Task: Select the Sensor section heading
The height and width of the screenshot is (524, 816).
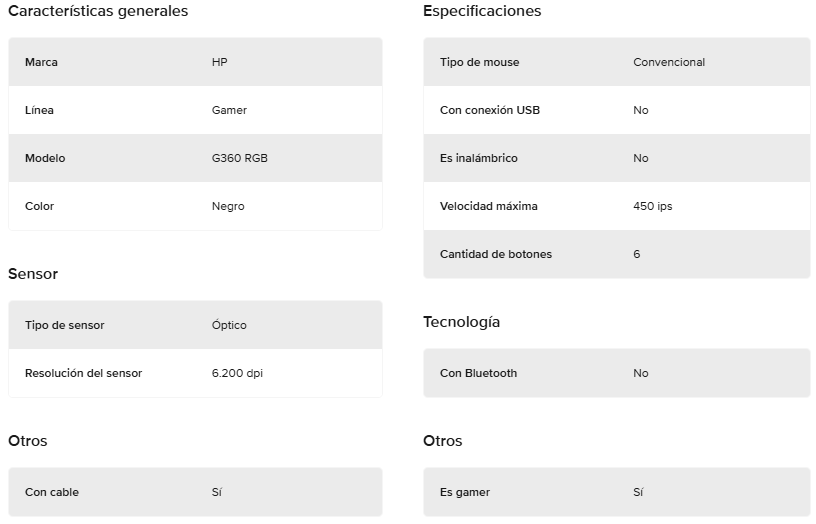Action: 33,274
